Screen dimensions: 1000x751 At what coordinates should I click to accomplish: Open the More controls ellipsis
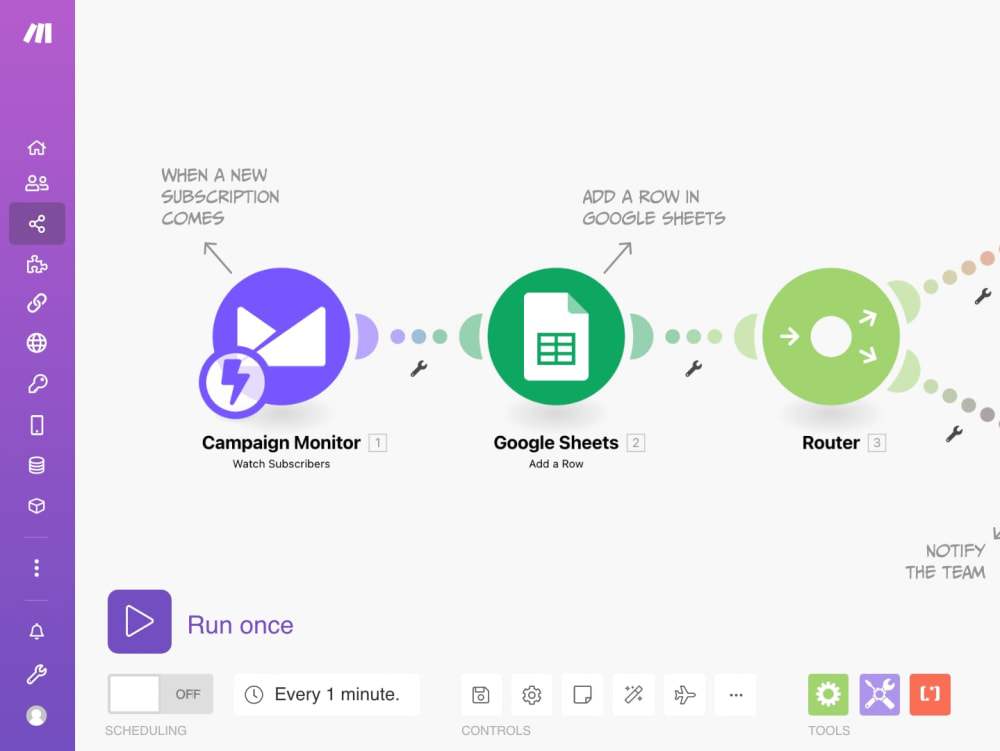click(735, 694)
